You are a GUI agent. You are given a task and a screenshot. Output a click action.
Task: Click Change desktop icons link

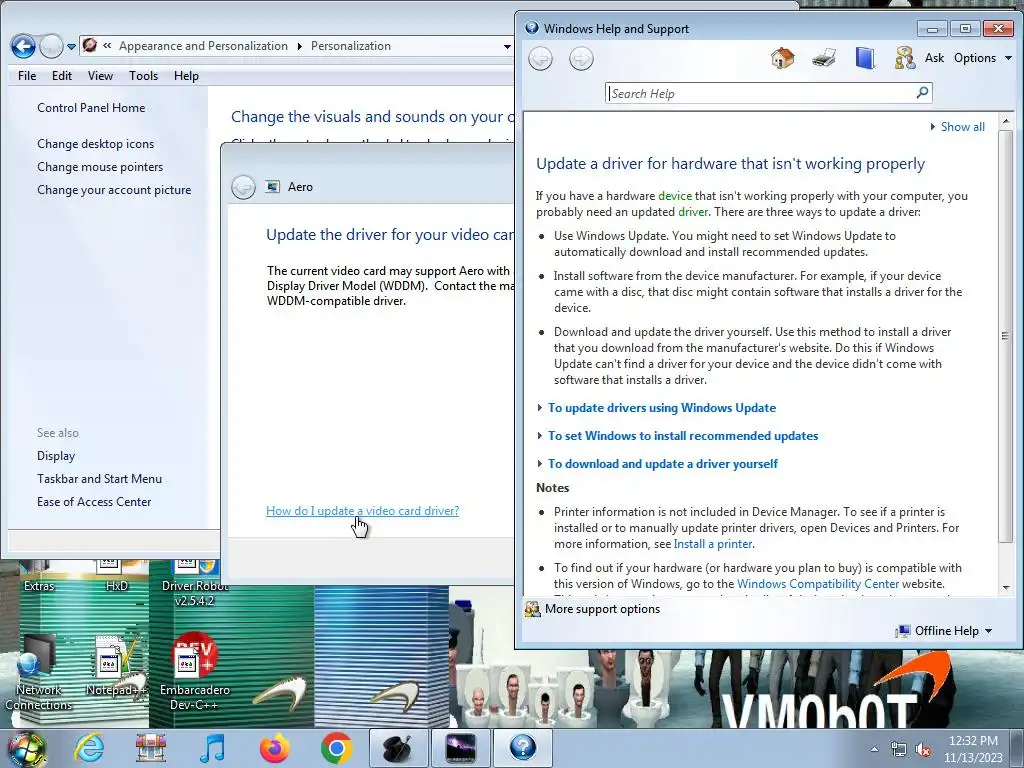(95, 144)
